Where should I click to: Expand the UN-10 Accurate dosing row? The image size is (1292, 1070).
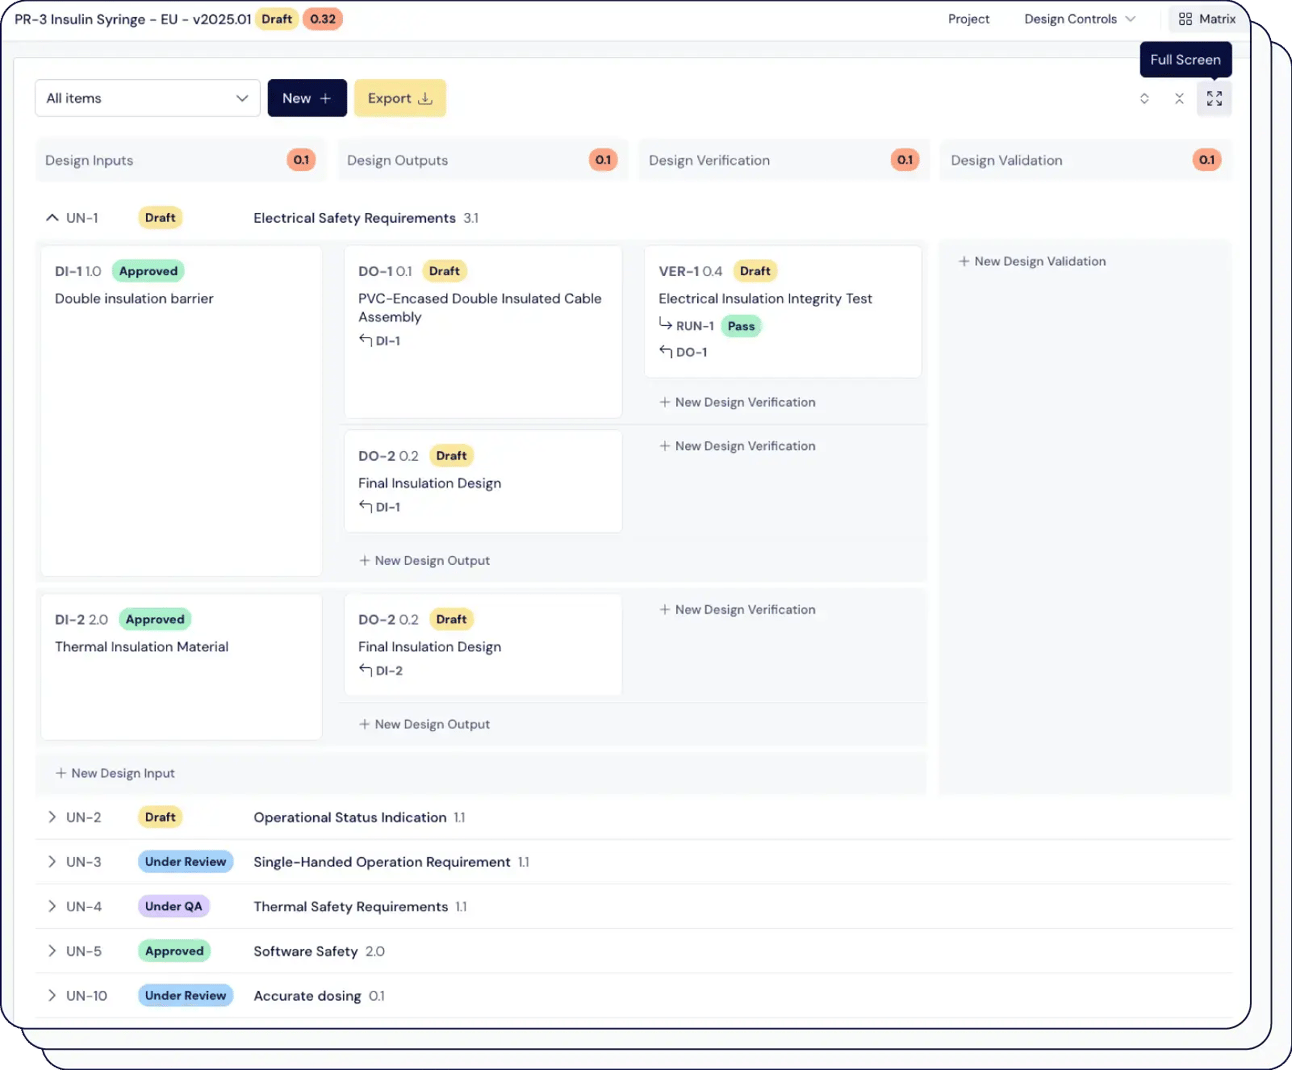[x=51, y=995]
